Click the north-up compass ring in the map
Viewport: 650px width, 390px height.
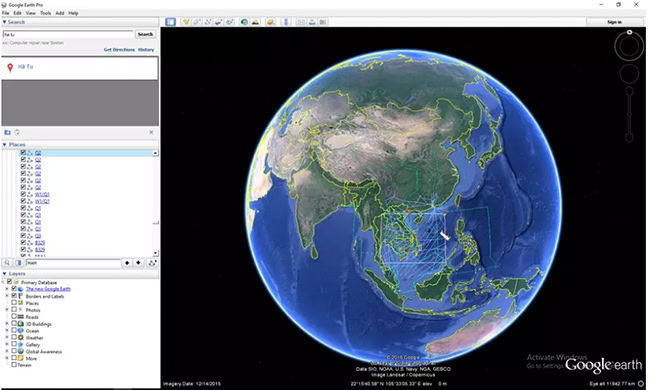pos(629,46)
